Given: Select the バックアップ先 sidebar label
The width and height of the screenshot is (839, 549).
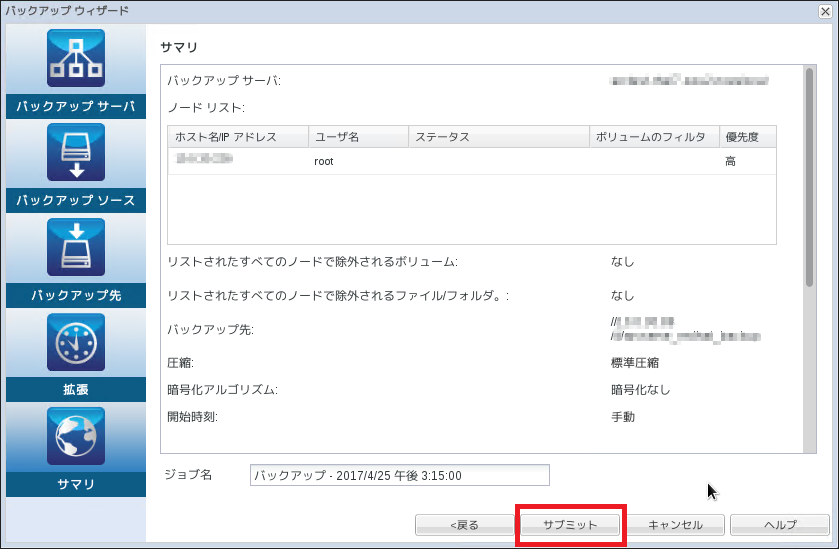Looking at the screenshot, I should pyautogui.click(x=75, y=295).
